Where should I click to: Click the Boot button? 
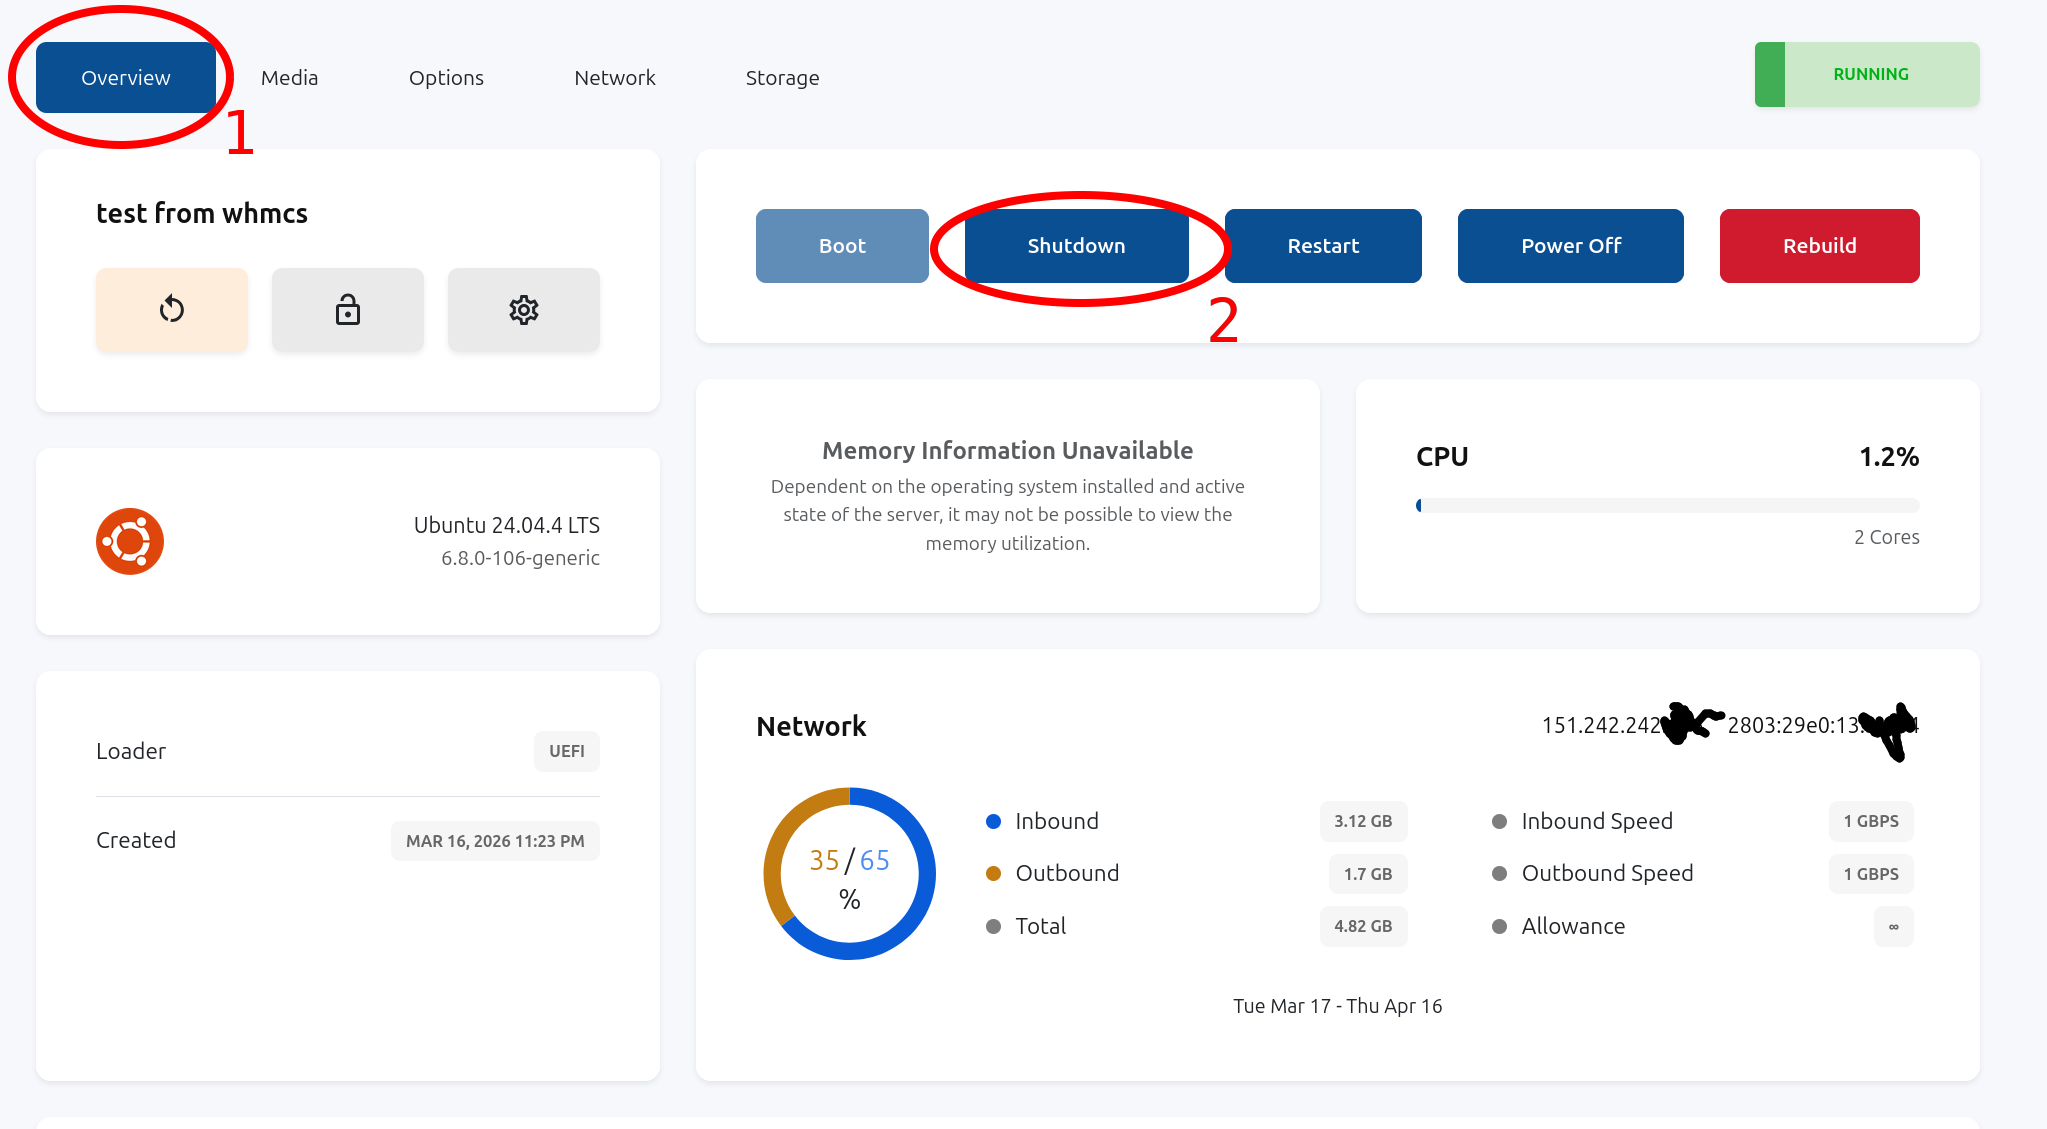pyautogui.click(x=842, y=246)
